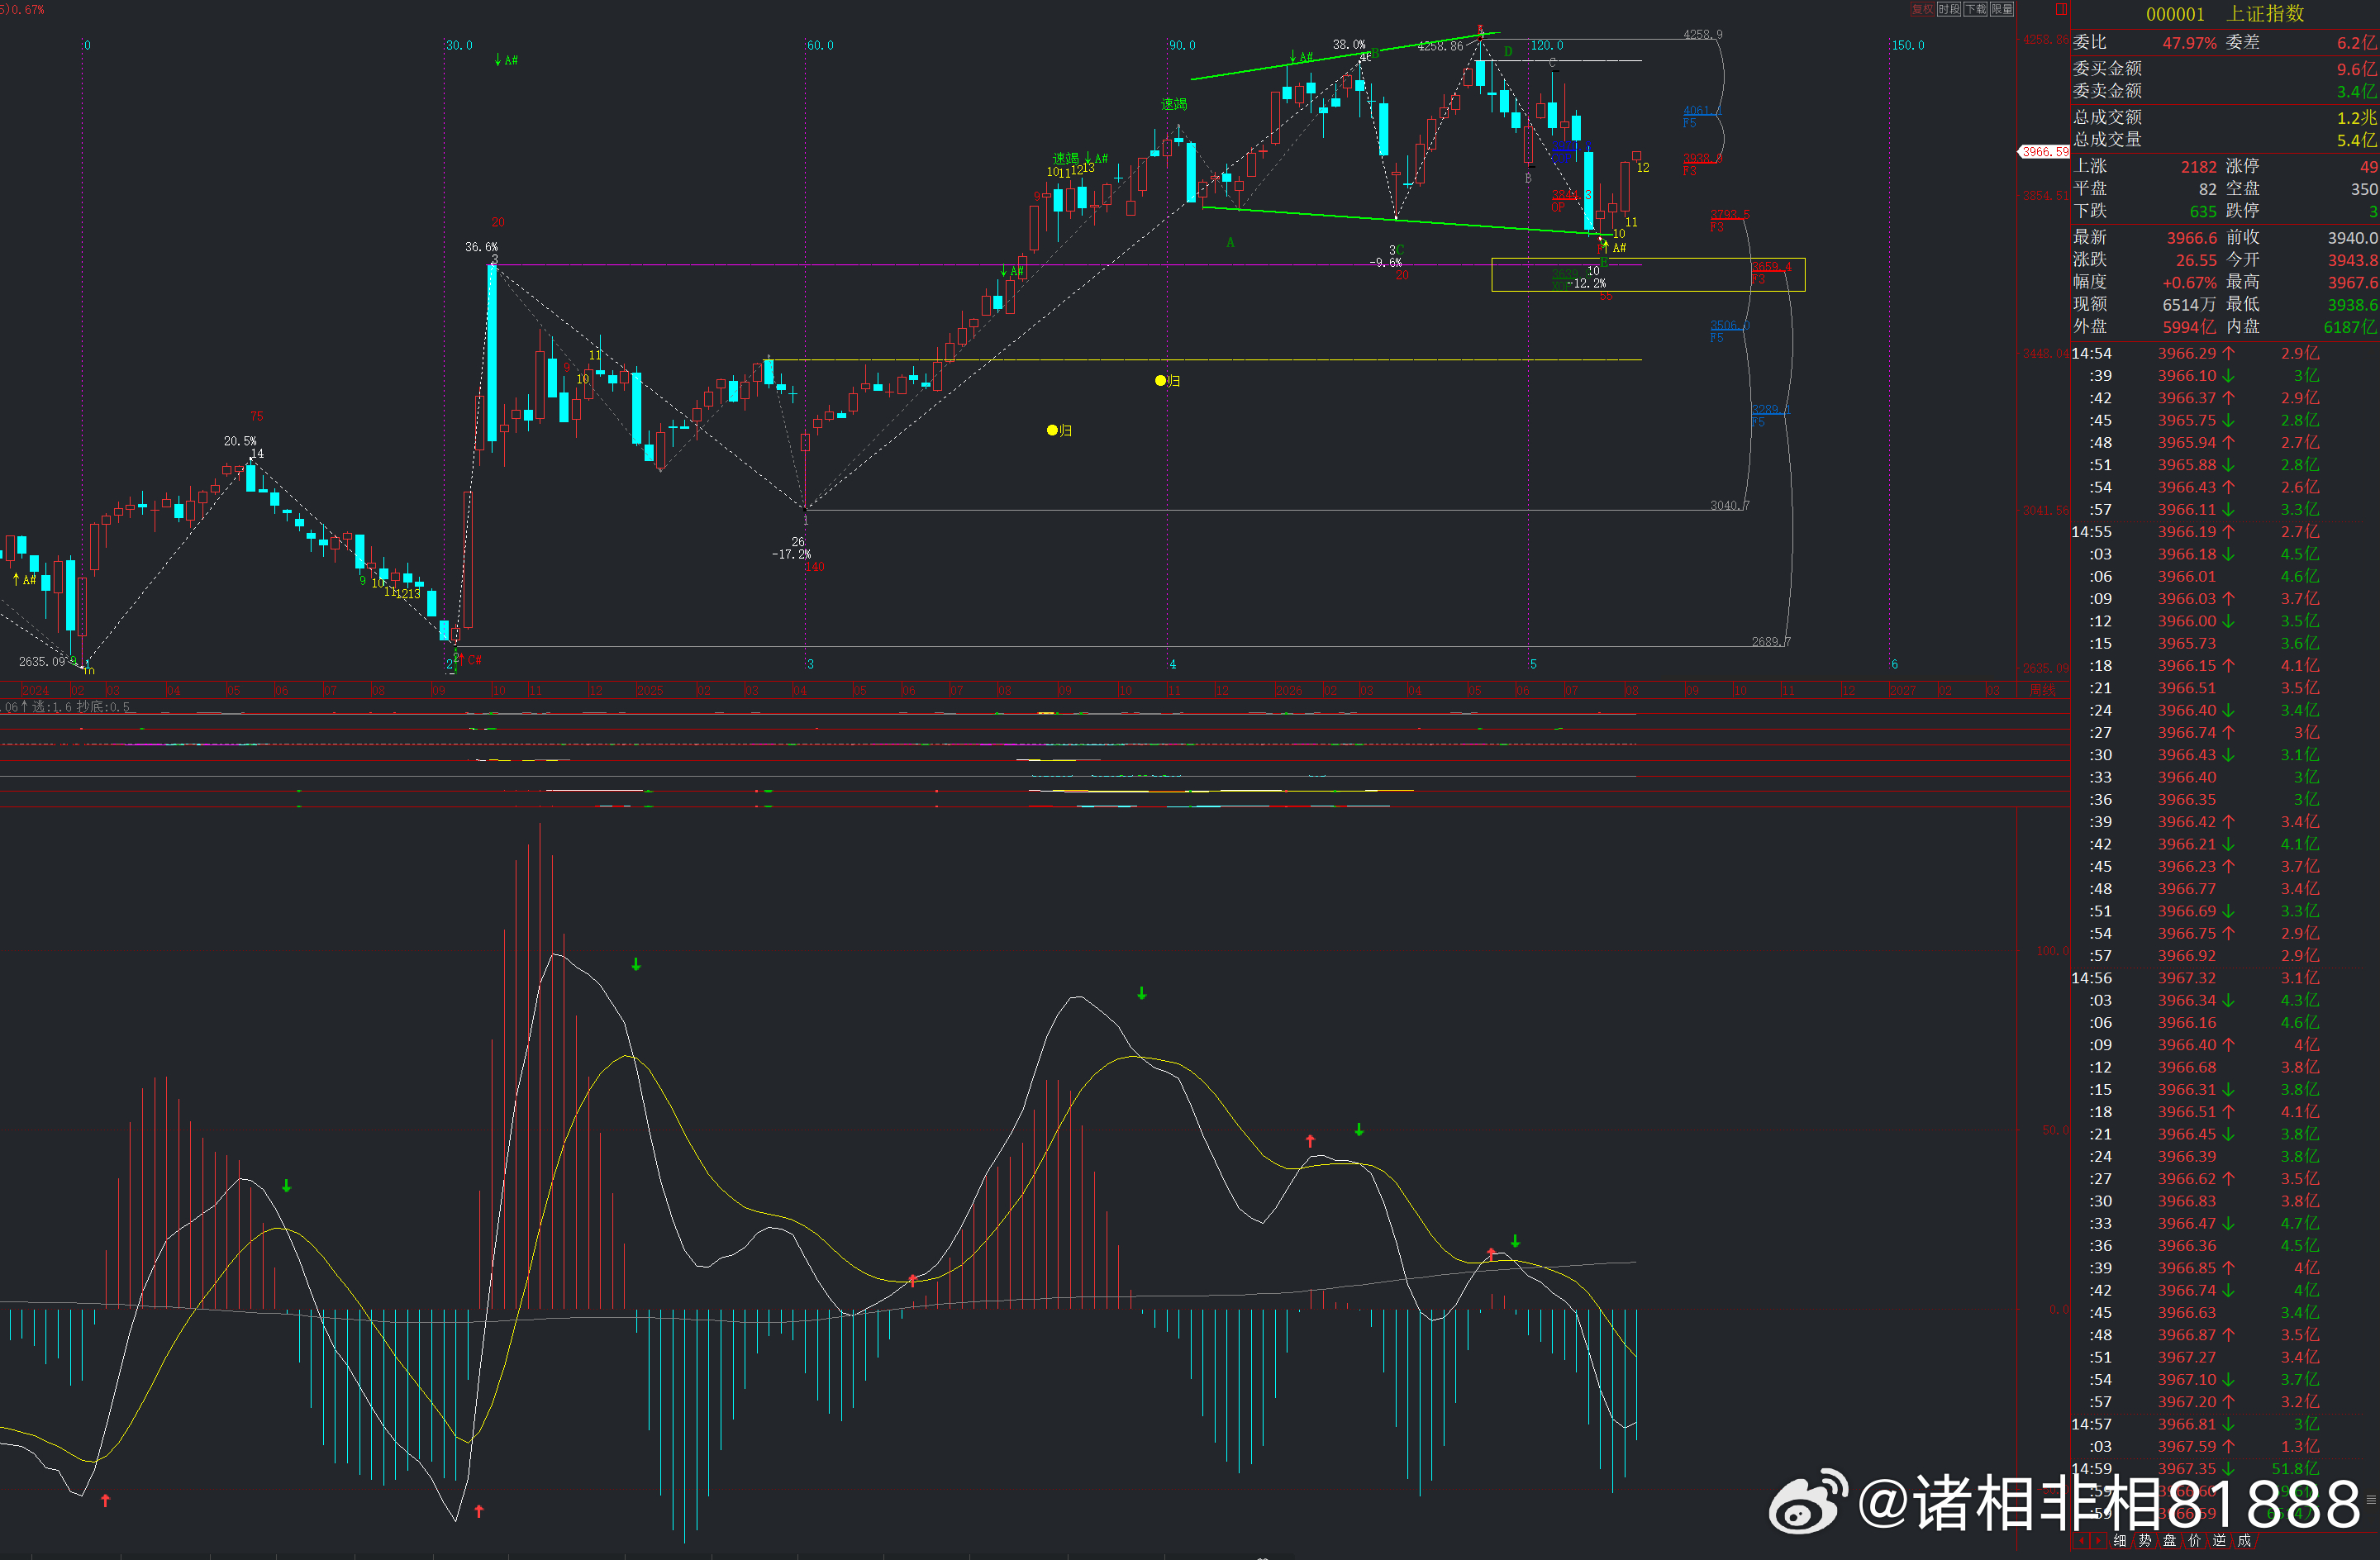Click the 2635.09 low price label

pyautogui.click(x=42, y=661)
